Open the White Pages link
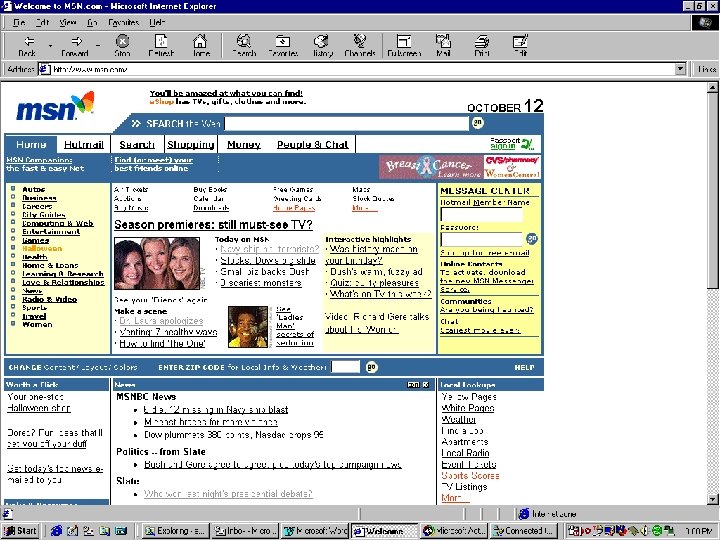Image resolution: width=720 pixels, height=540 pixels. (468, 408)
